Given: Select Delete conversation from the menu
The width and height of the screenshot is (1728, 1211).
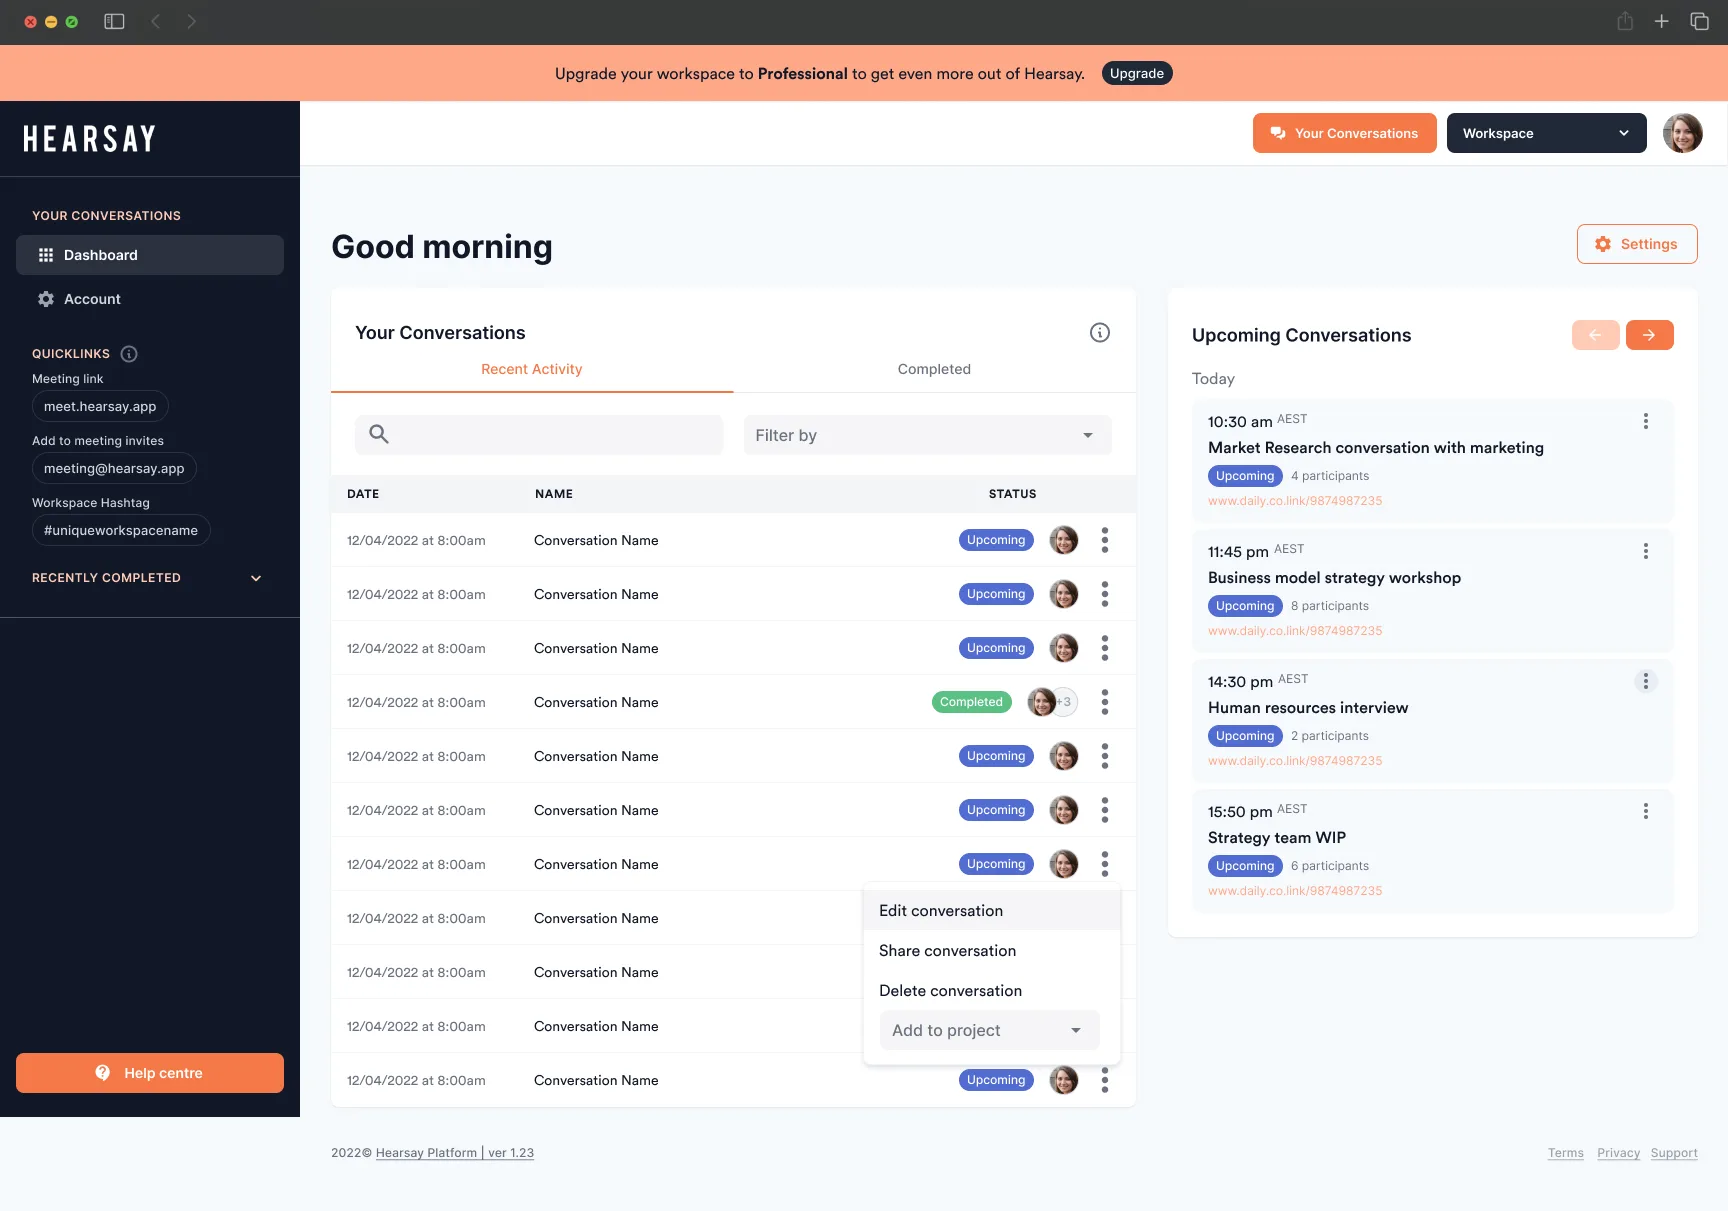Looking at the screenshot, I should tap(991, 990).
